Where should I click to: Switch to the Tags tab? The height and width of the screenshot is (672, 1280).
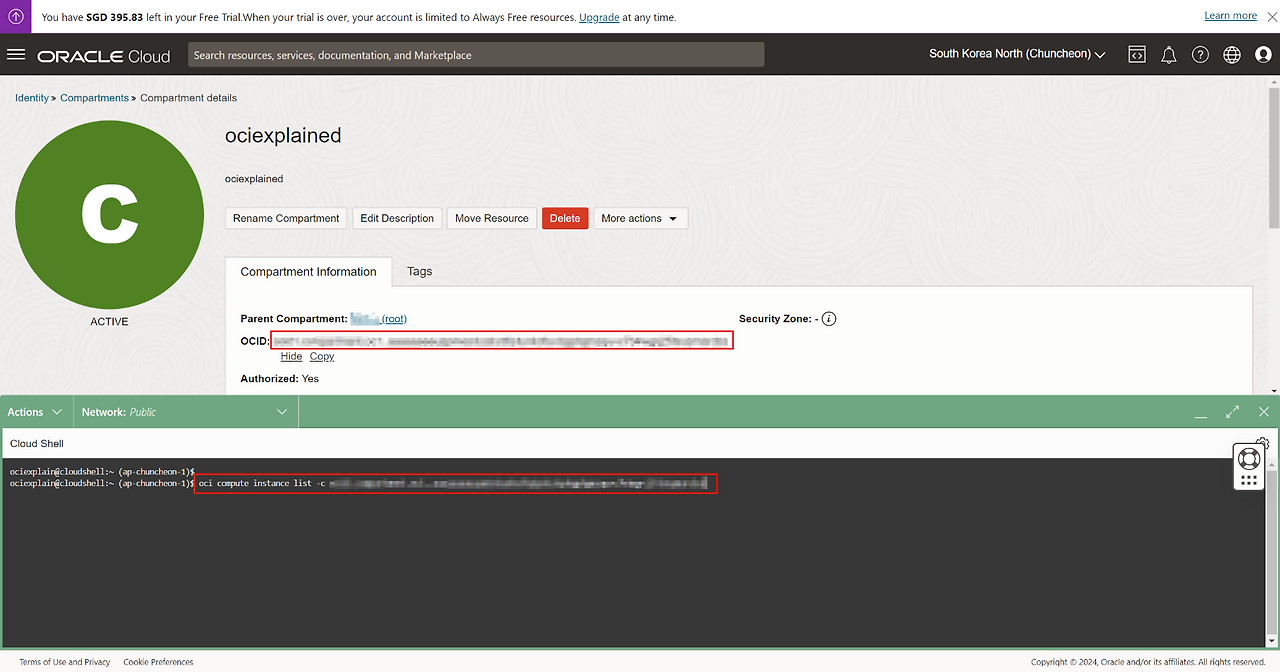pyautogui.click(x=419, y=271)
